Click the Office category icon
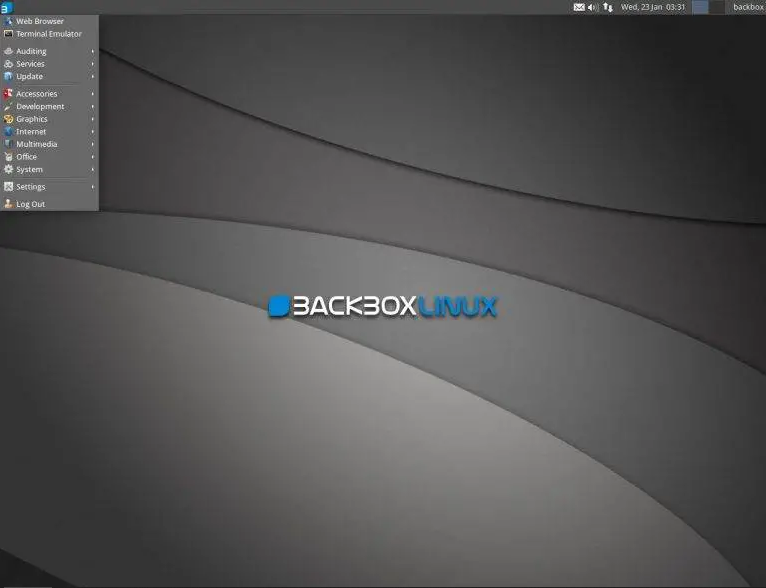 pyautogui.click(x=8, y=157)
